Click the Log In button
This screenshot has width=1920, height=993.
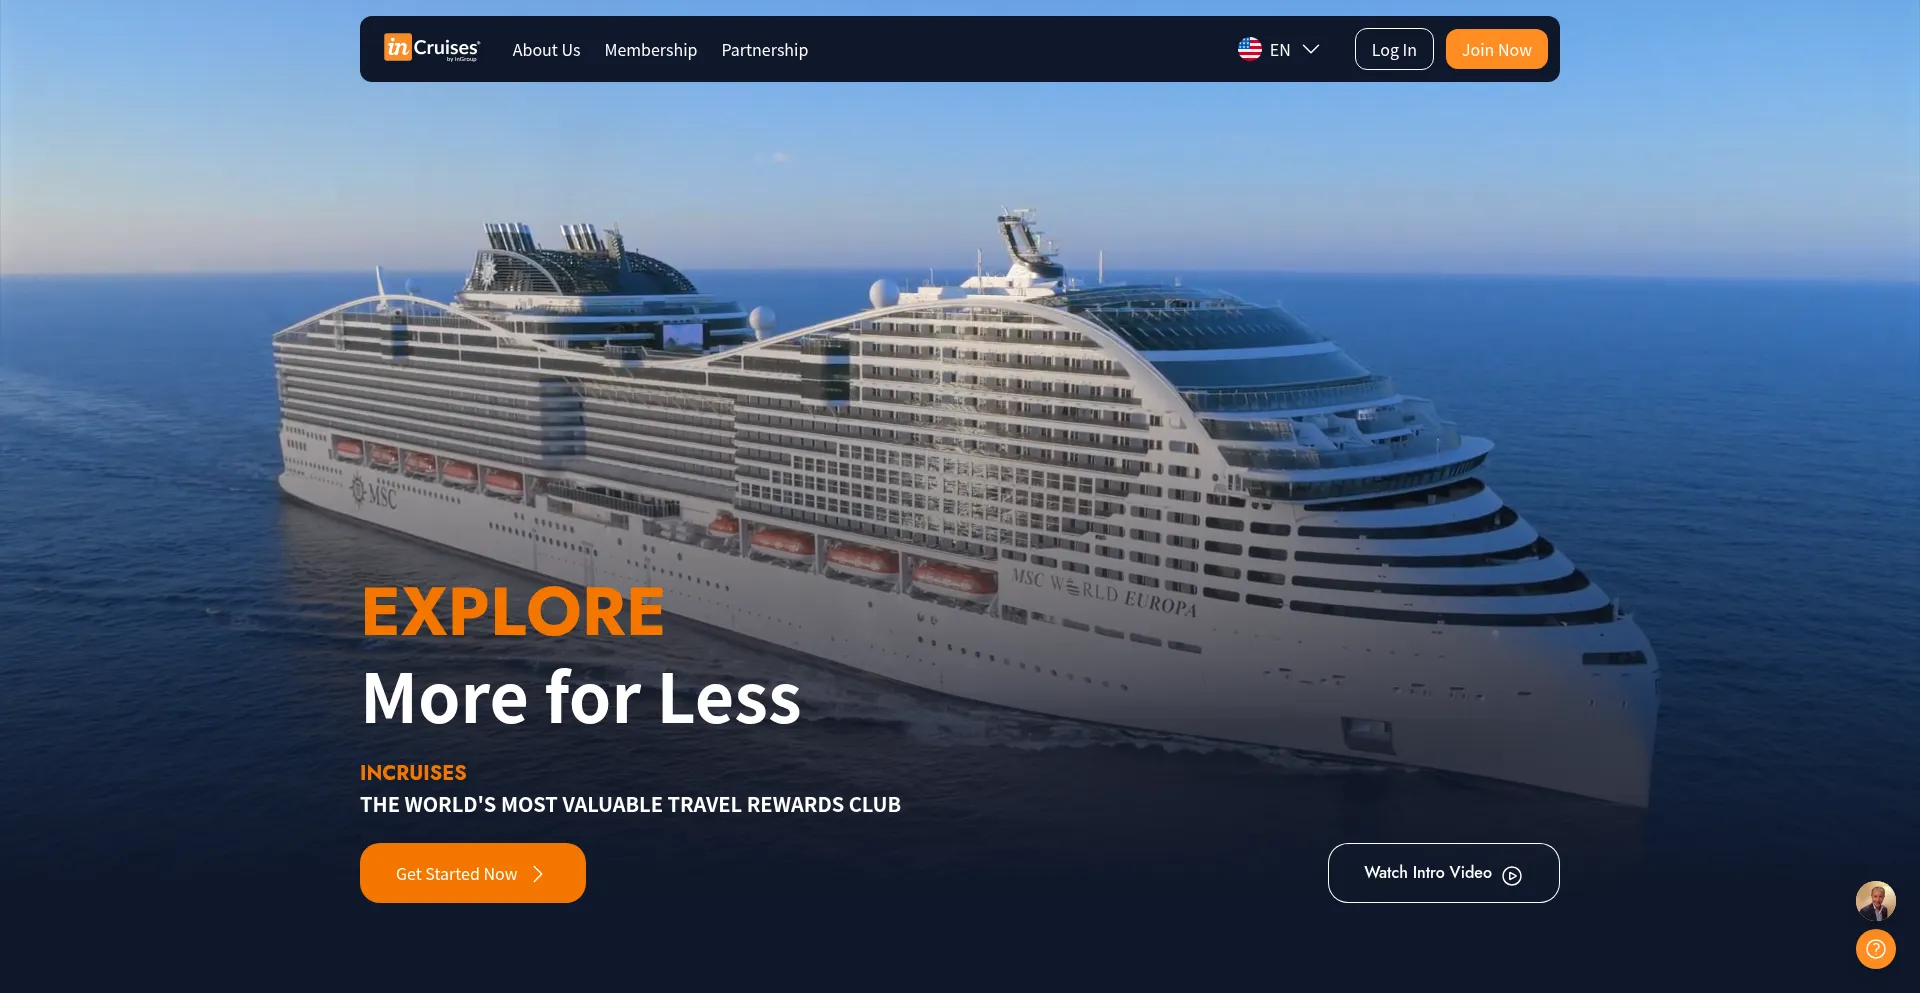[x=1394, y=49]
